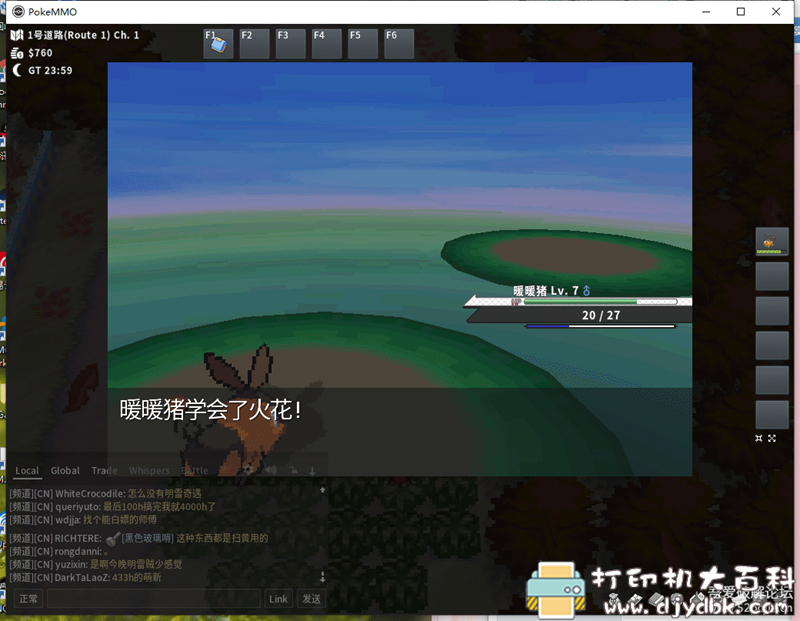
Task: Click the chat scroll-up arrow
Action: pyautogui.click(x=322, y=490)
